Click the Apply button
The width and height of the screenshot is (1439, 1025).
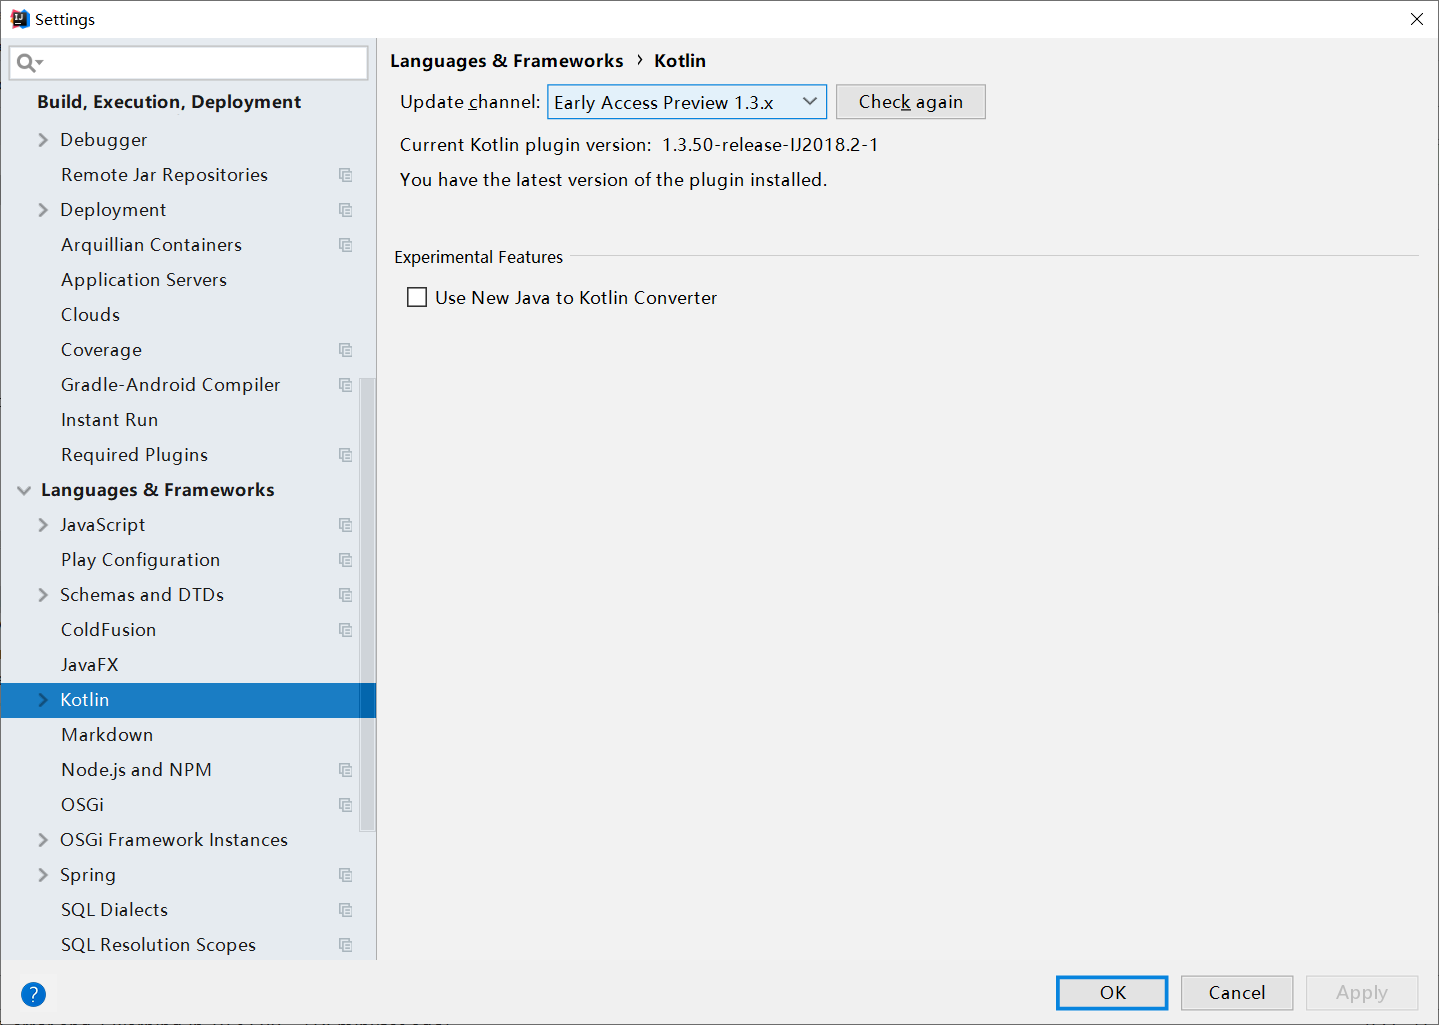click(1362, 993)
